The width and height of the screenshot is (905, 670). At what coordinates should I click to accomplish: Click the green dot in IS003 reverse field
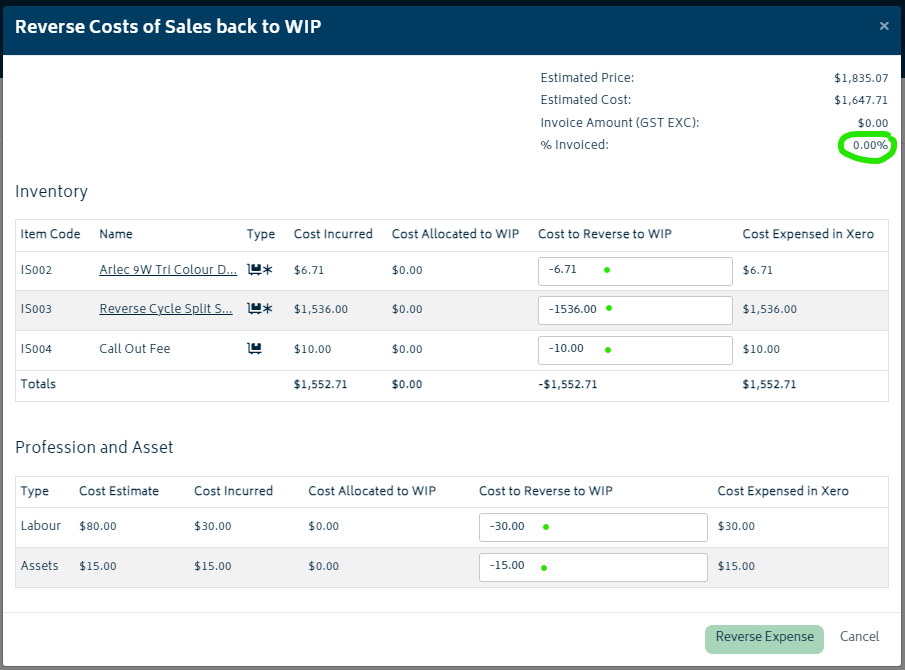(609, 308)
